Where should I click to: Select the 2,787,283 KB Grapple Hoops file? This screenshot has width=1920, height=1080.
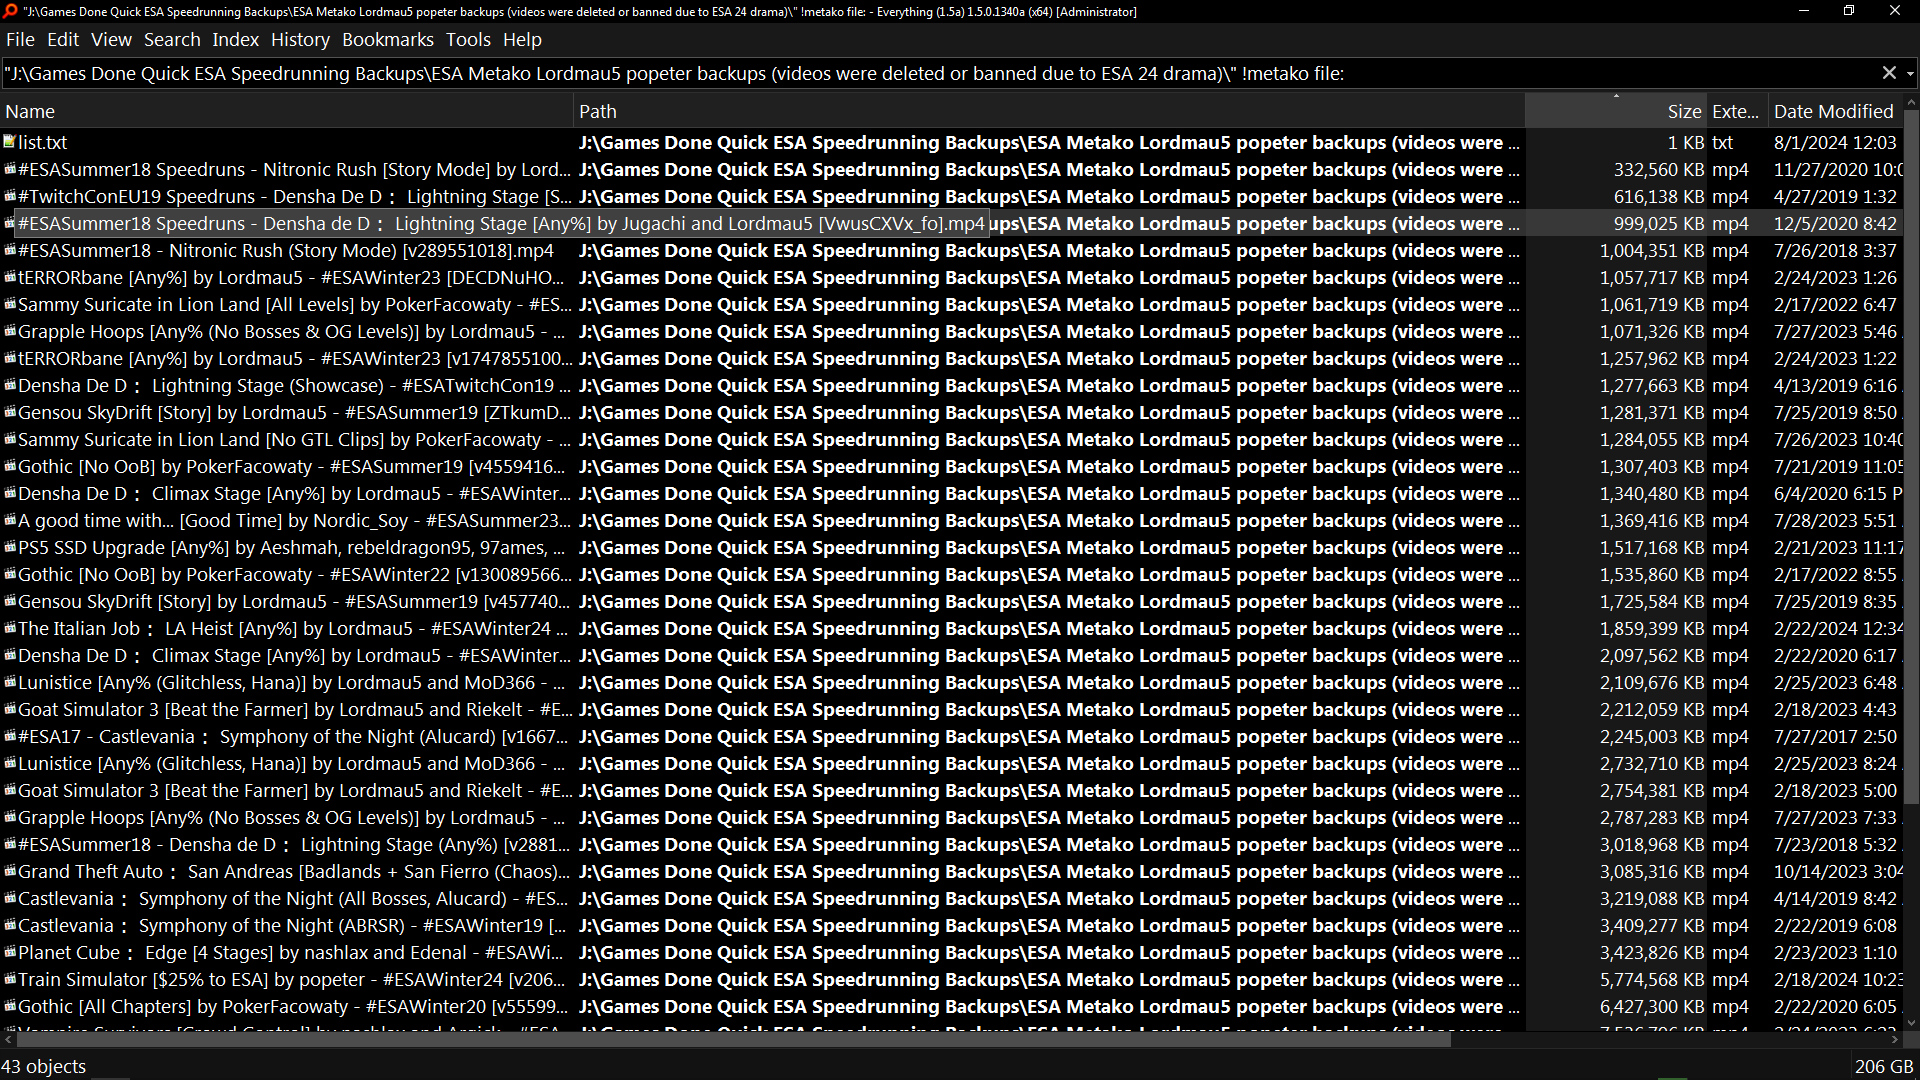coord(291,817)
